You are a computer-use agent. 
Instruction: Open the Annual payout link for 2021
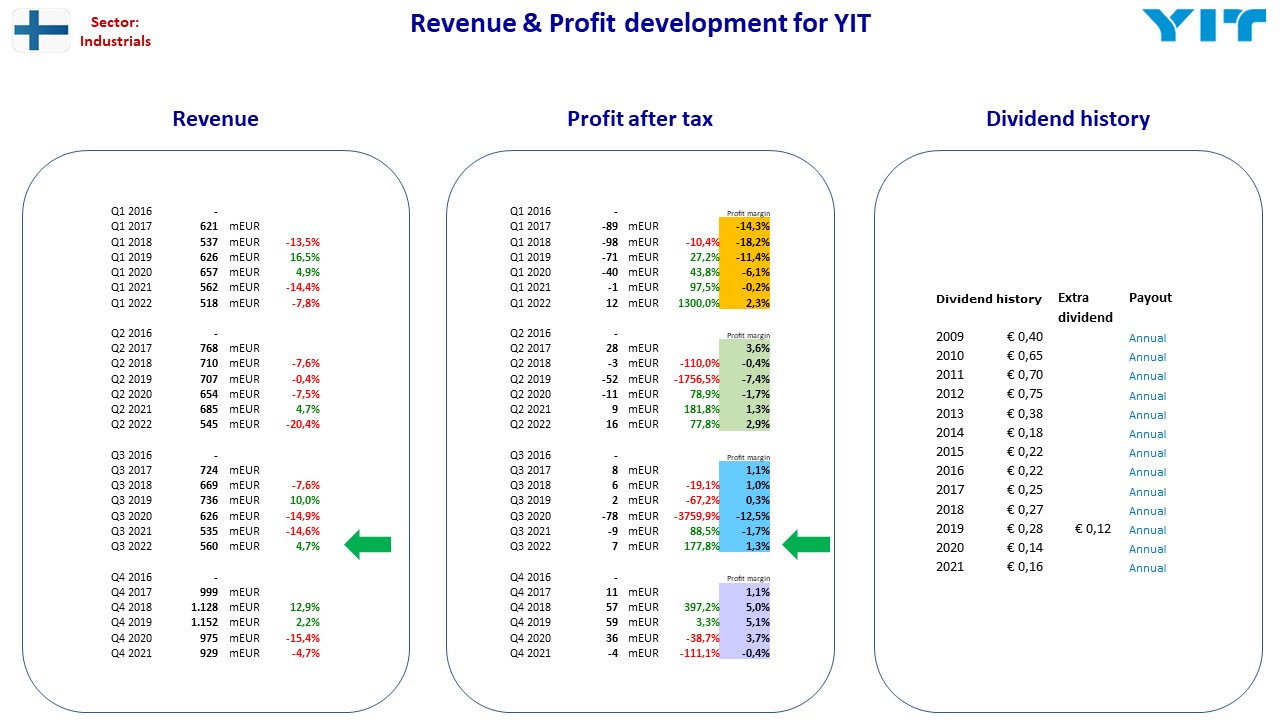click(1148, 568)
